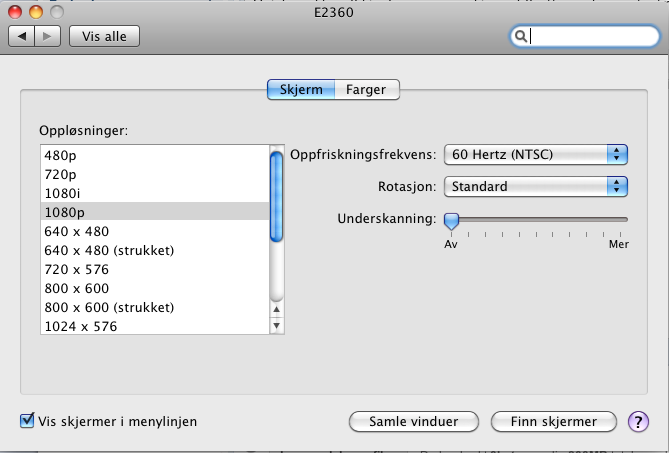The height and width of the screenshot is (453, 669).
Task: Open help with the question mark button
Action: point(638,421)
